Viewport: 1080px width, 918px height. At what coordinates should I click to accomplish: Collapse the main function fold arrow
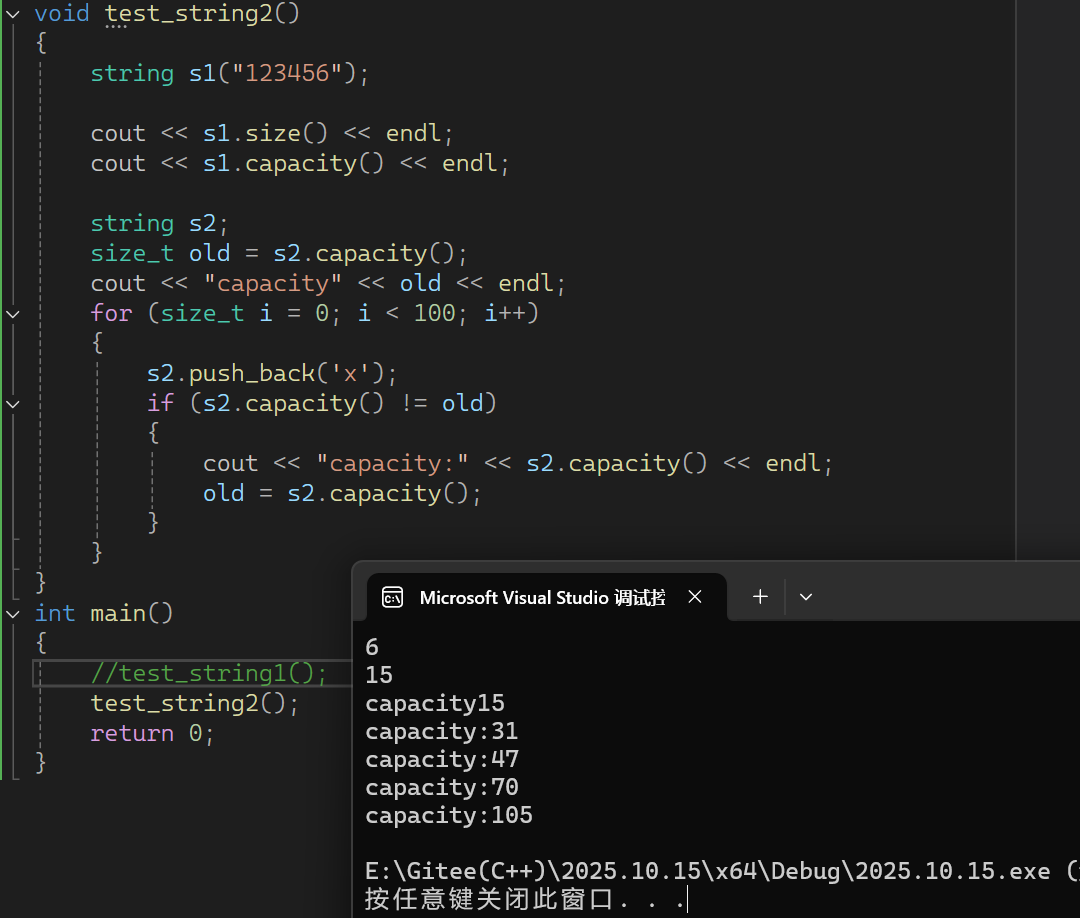point(12,614)
